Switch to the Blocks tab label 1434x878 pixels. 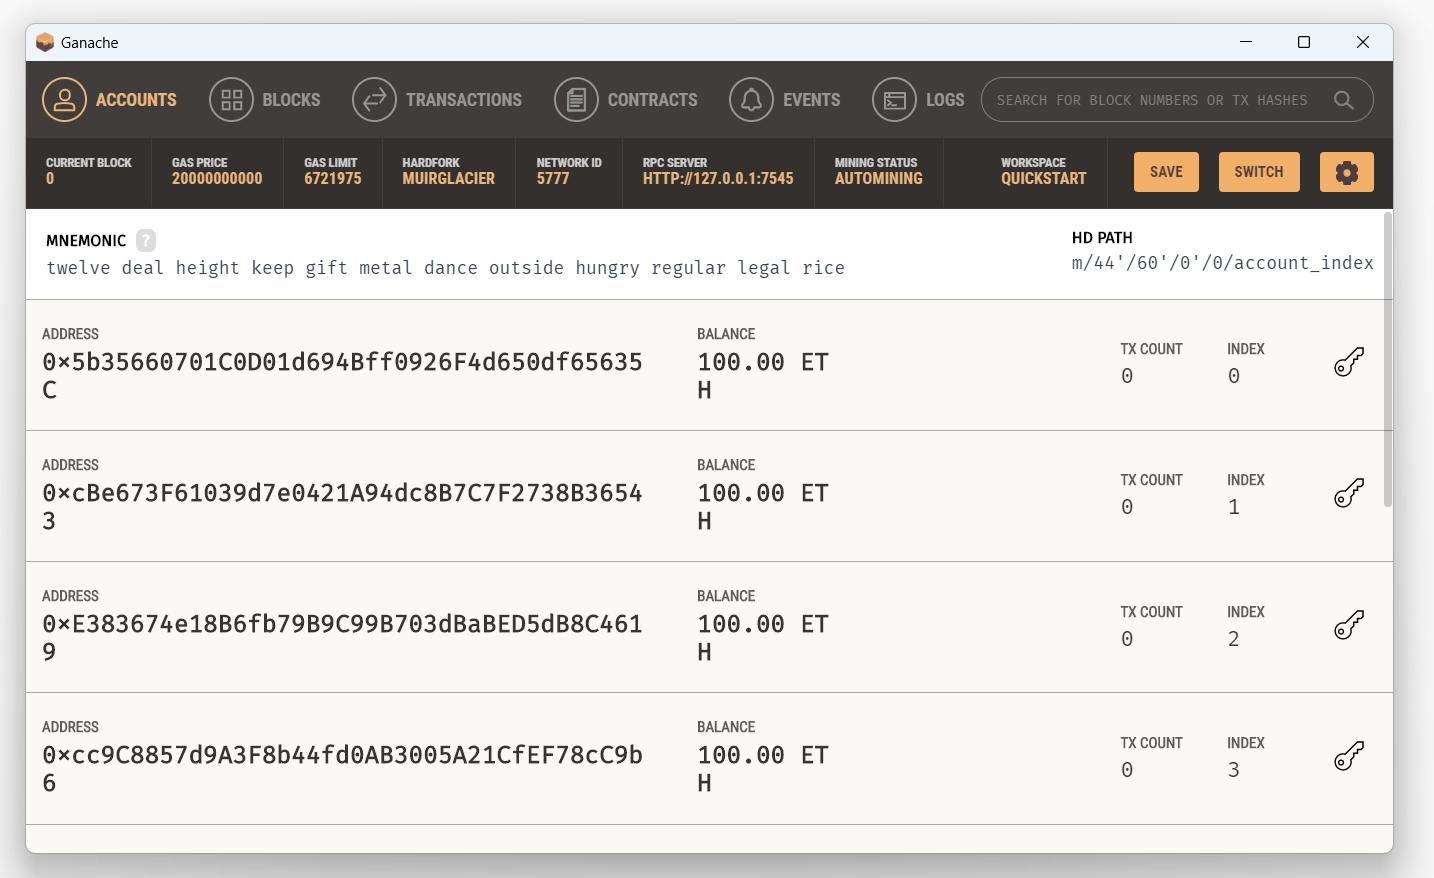click(291, 100)
